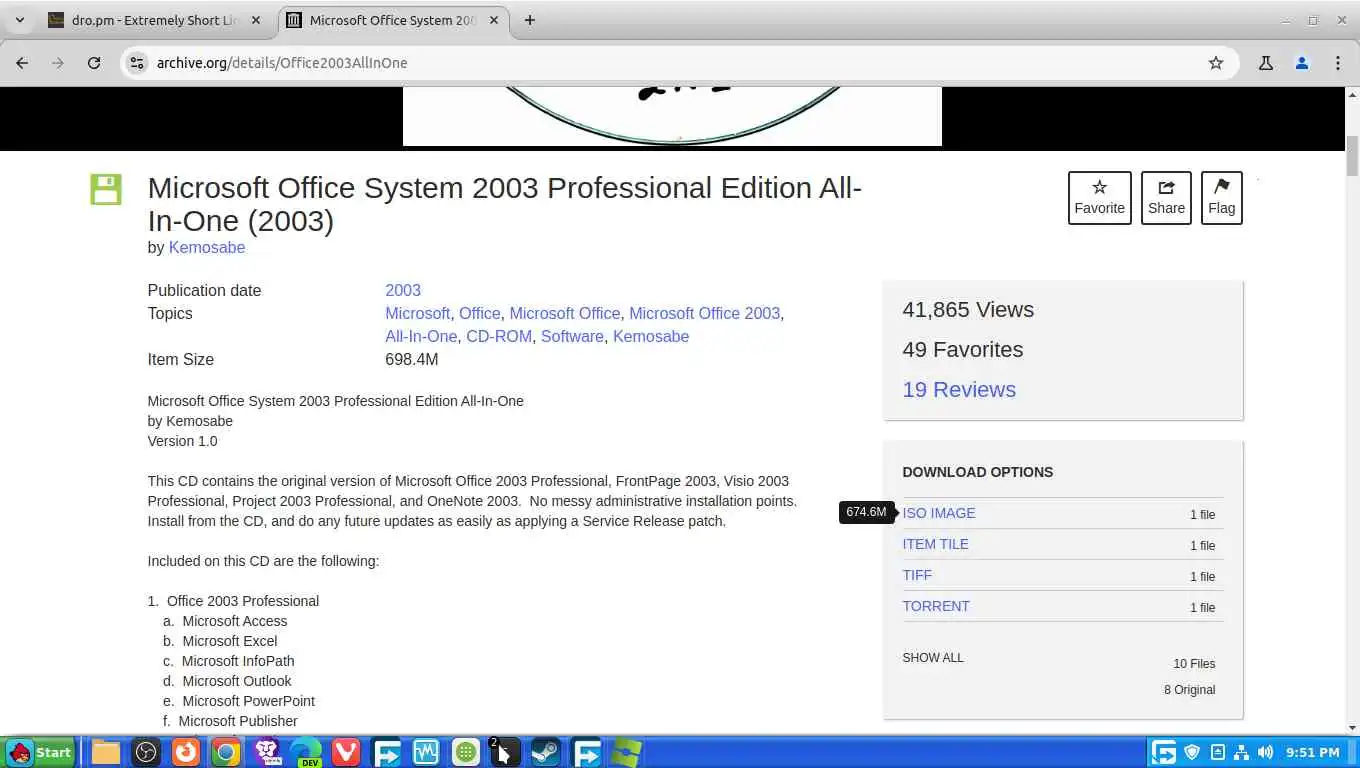Click the Chrome taskbar icon
Image resolution: width=1360 pixels, height=768 pixels.
pos(226,752)
